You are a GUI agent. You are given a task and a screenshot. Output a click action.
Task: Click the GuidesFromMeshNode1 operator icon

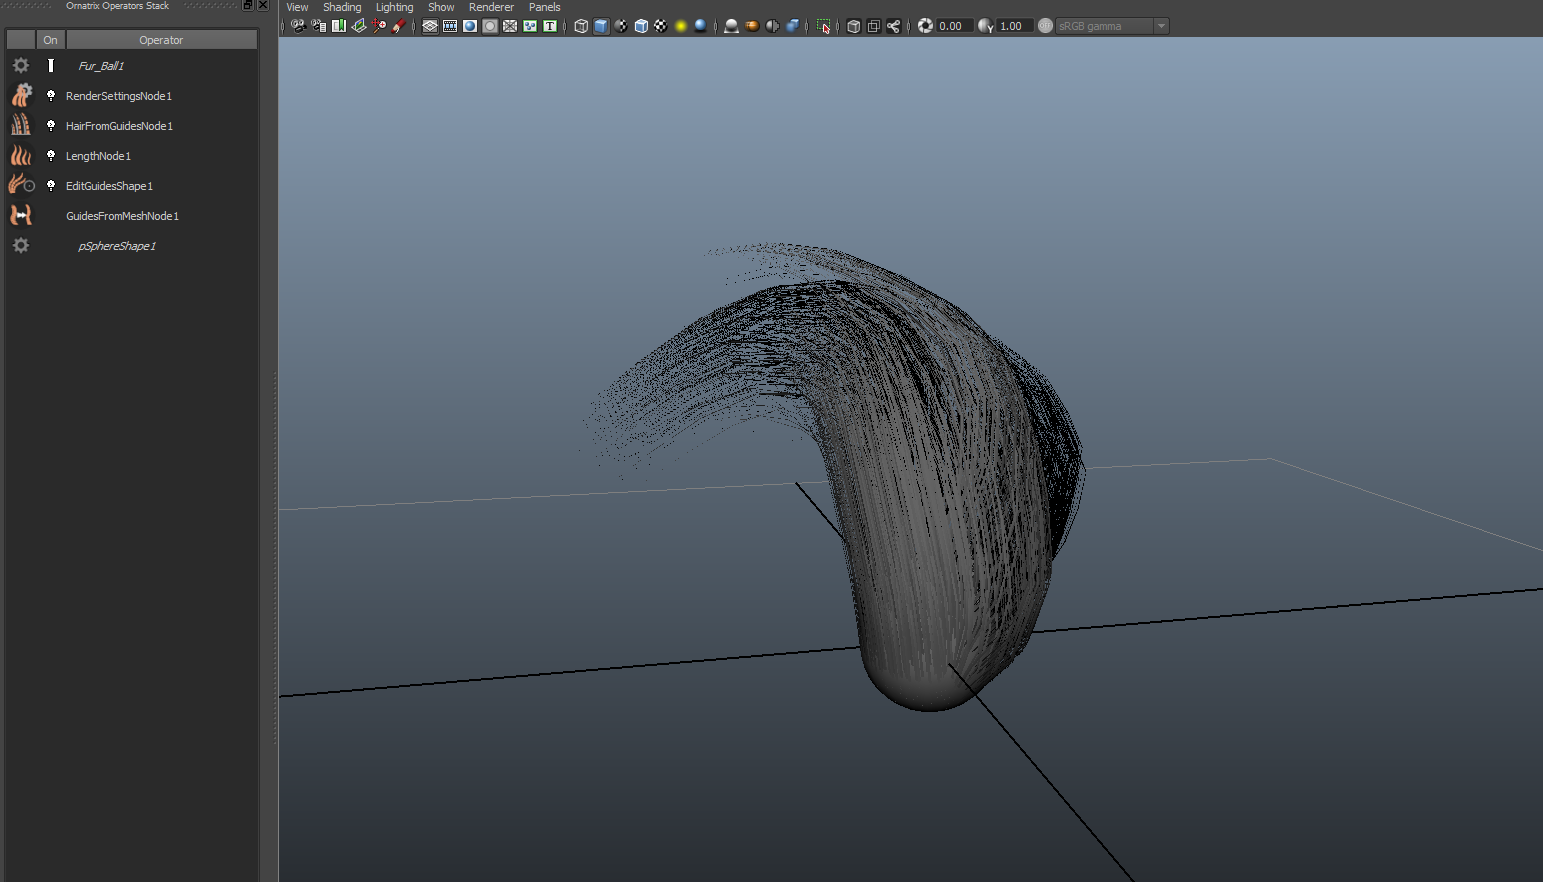21,215
